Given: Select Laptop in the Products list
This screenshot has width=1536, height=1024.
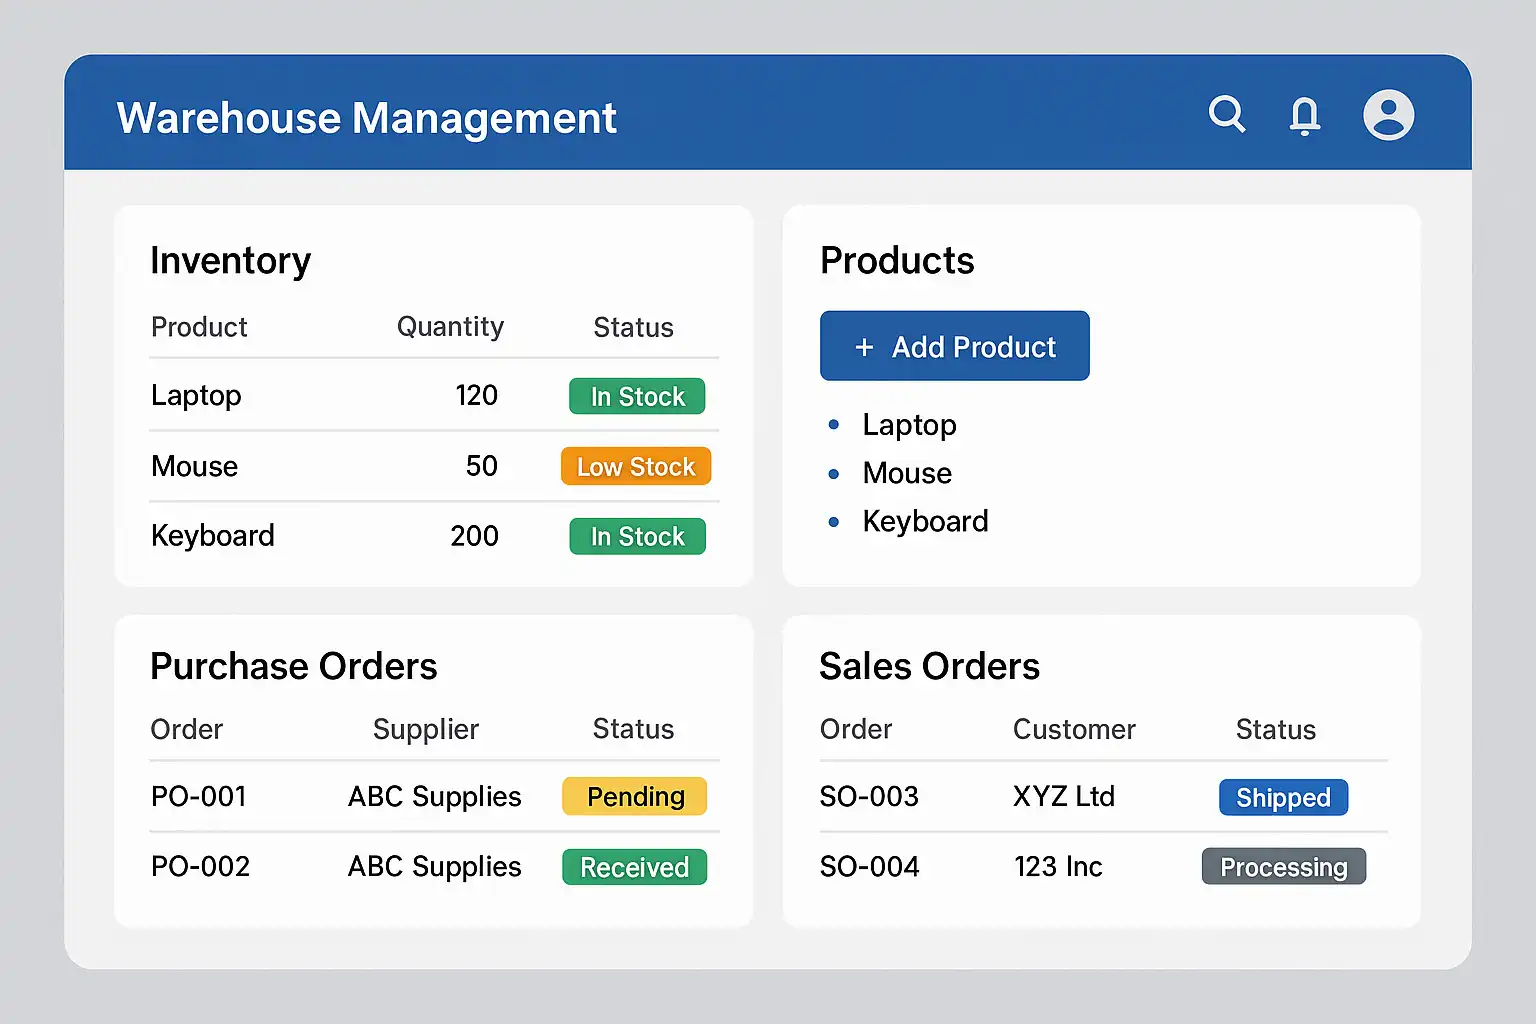Looking at the screenshot, I should (x=909, y=425).
